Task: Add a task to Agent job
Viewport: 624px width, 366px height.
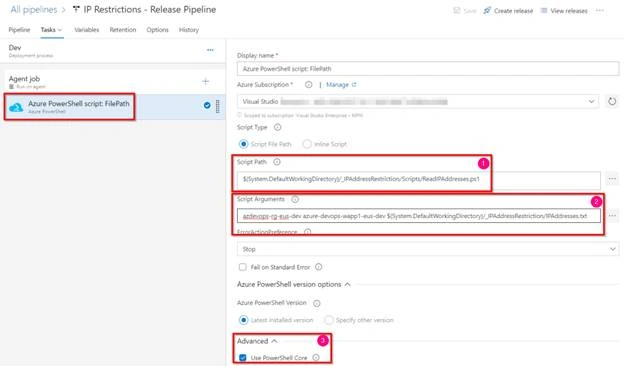Action: pos(205,82)
